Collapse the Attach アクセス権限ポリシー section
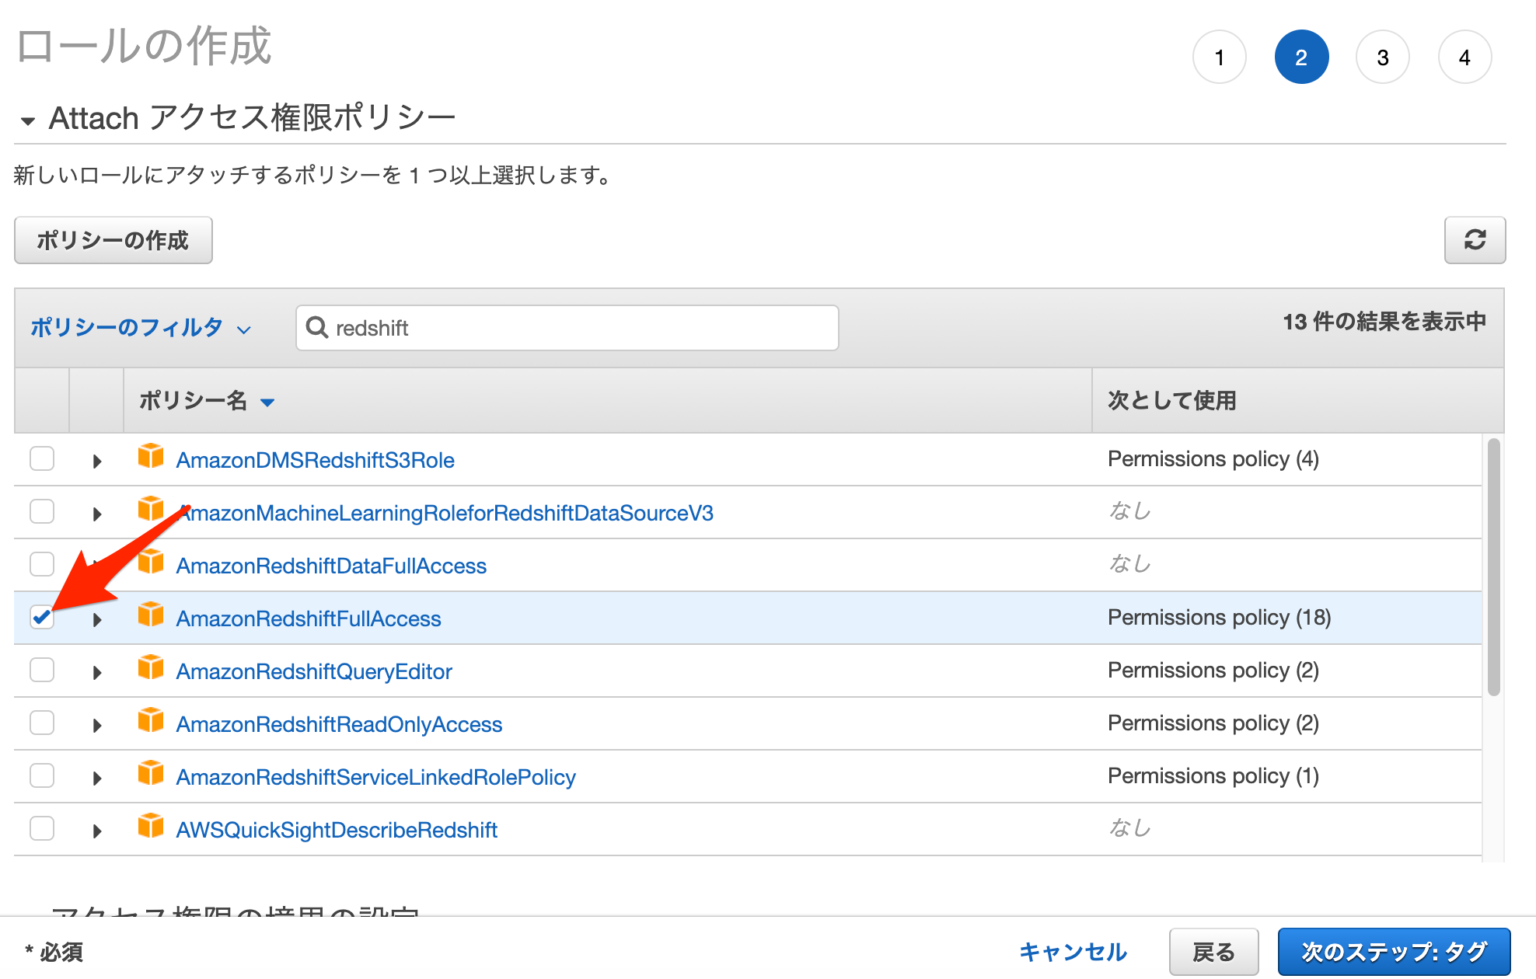 [x=27, y=118]
